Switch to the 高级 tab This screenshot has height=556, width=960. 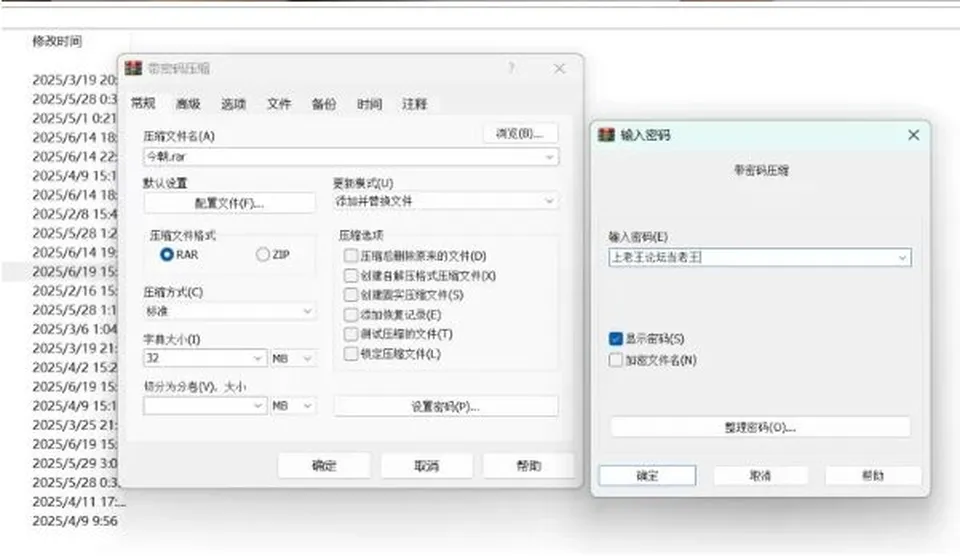(x=188, y=104)
